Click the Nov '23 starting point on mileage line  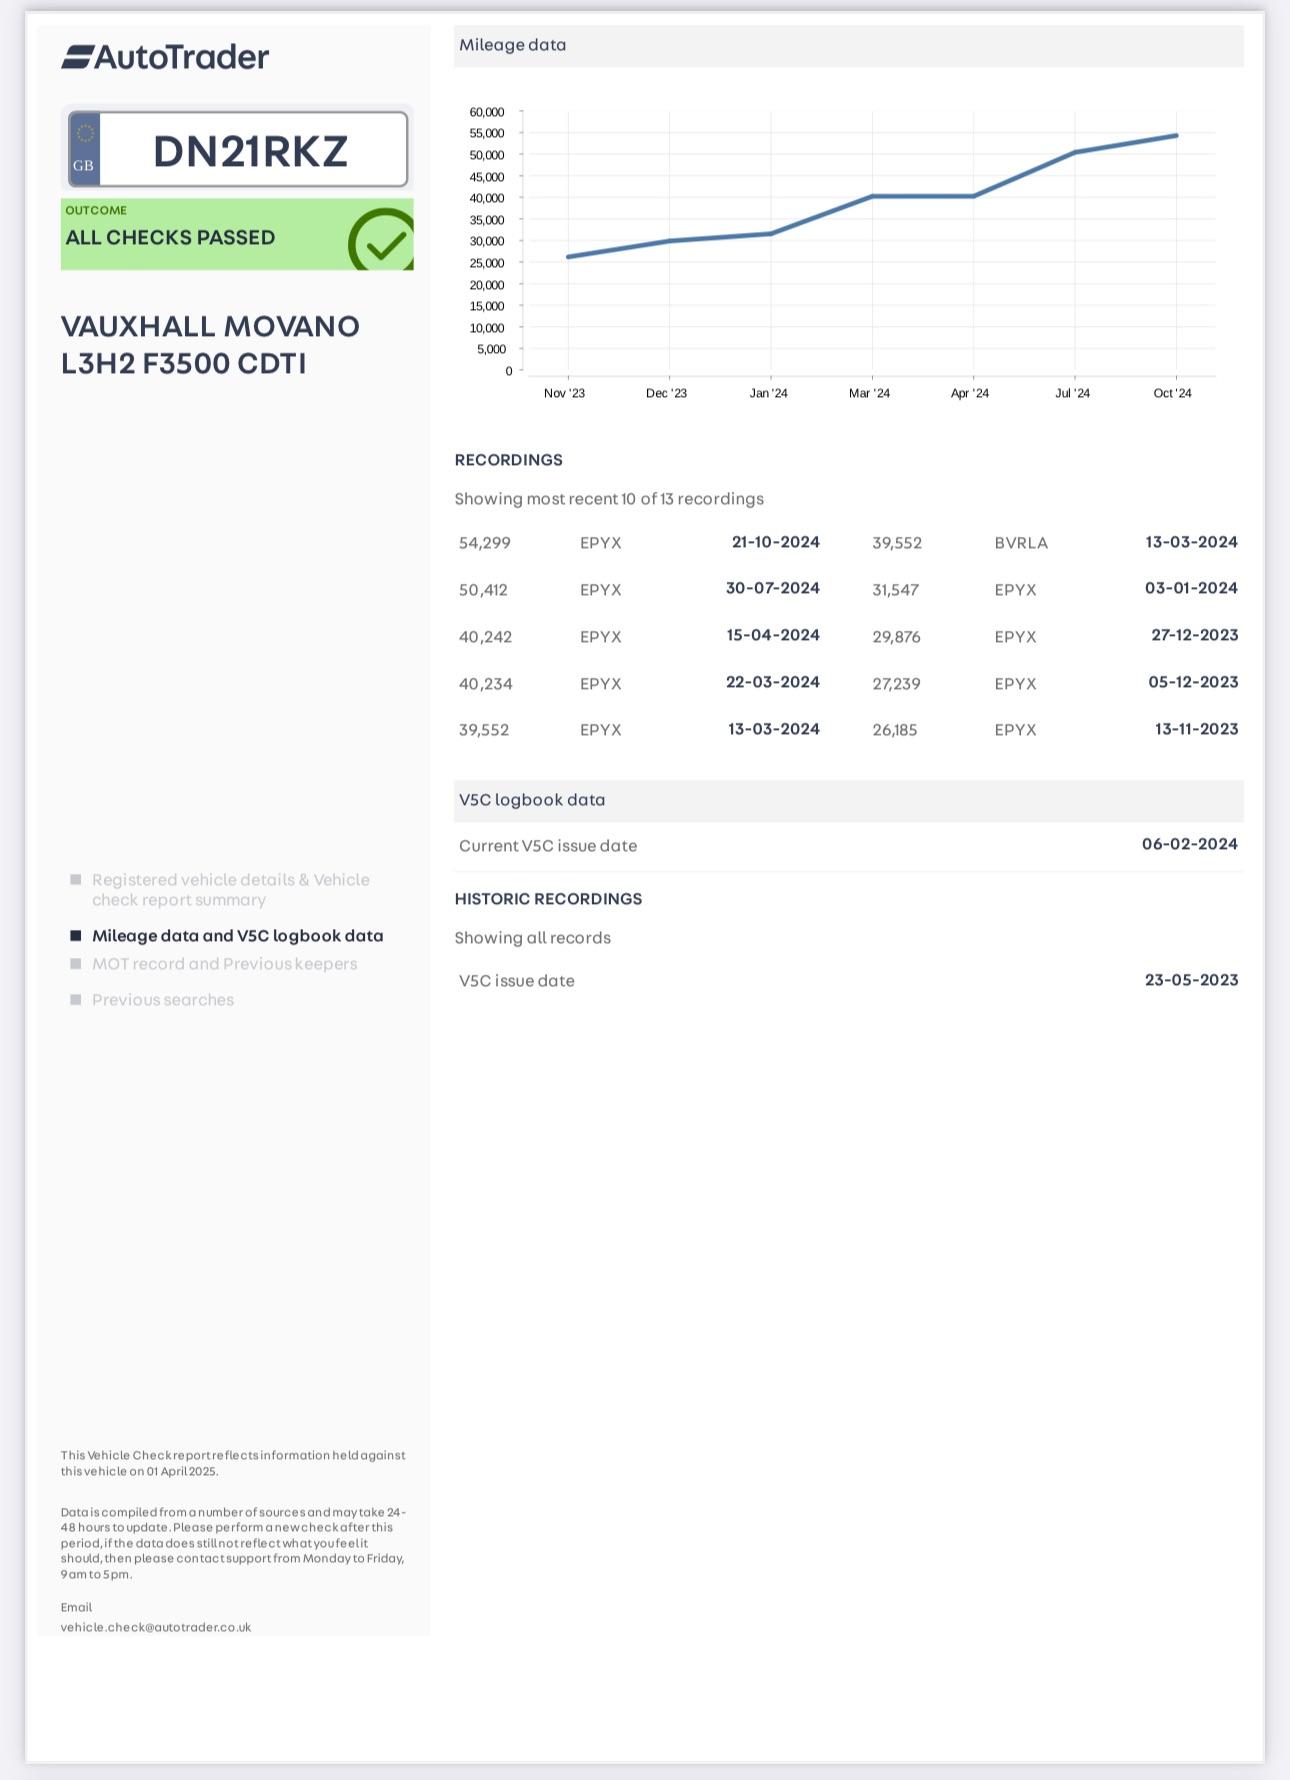click(568, 257)
